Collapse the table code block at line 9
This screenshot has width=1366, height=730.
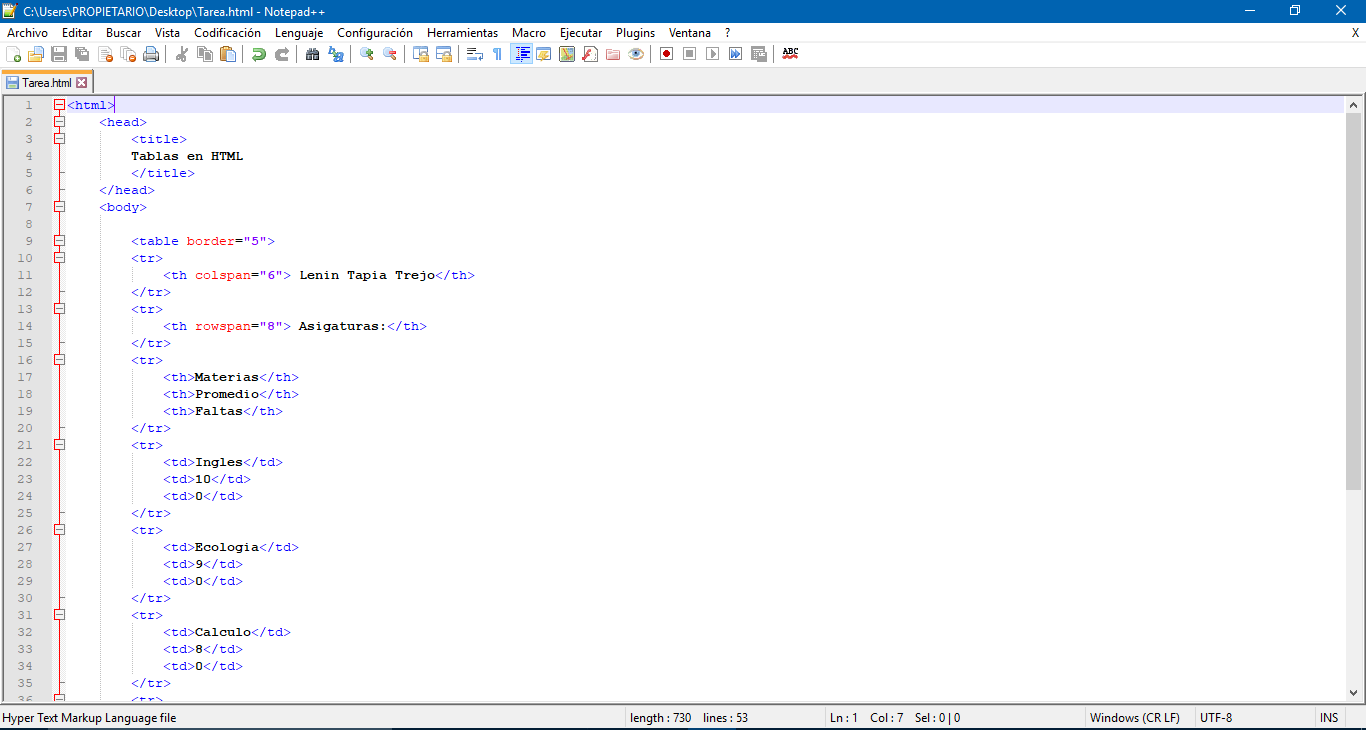pos(59,240)
